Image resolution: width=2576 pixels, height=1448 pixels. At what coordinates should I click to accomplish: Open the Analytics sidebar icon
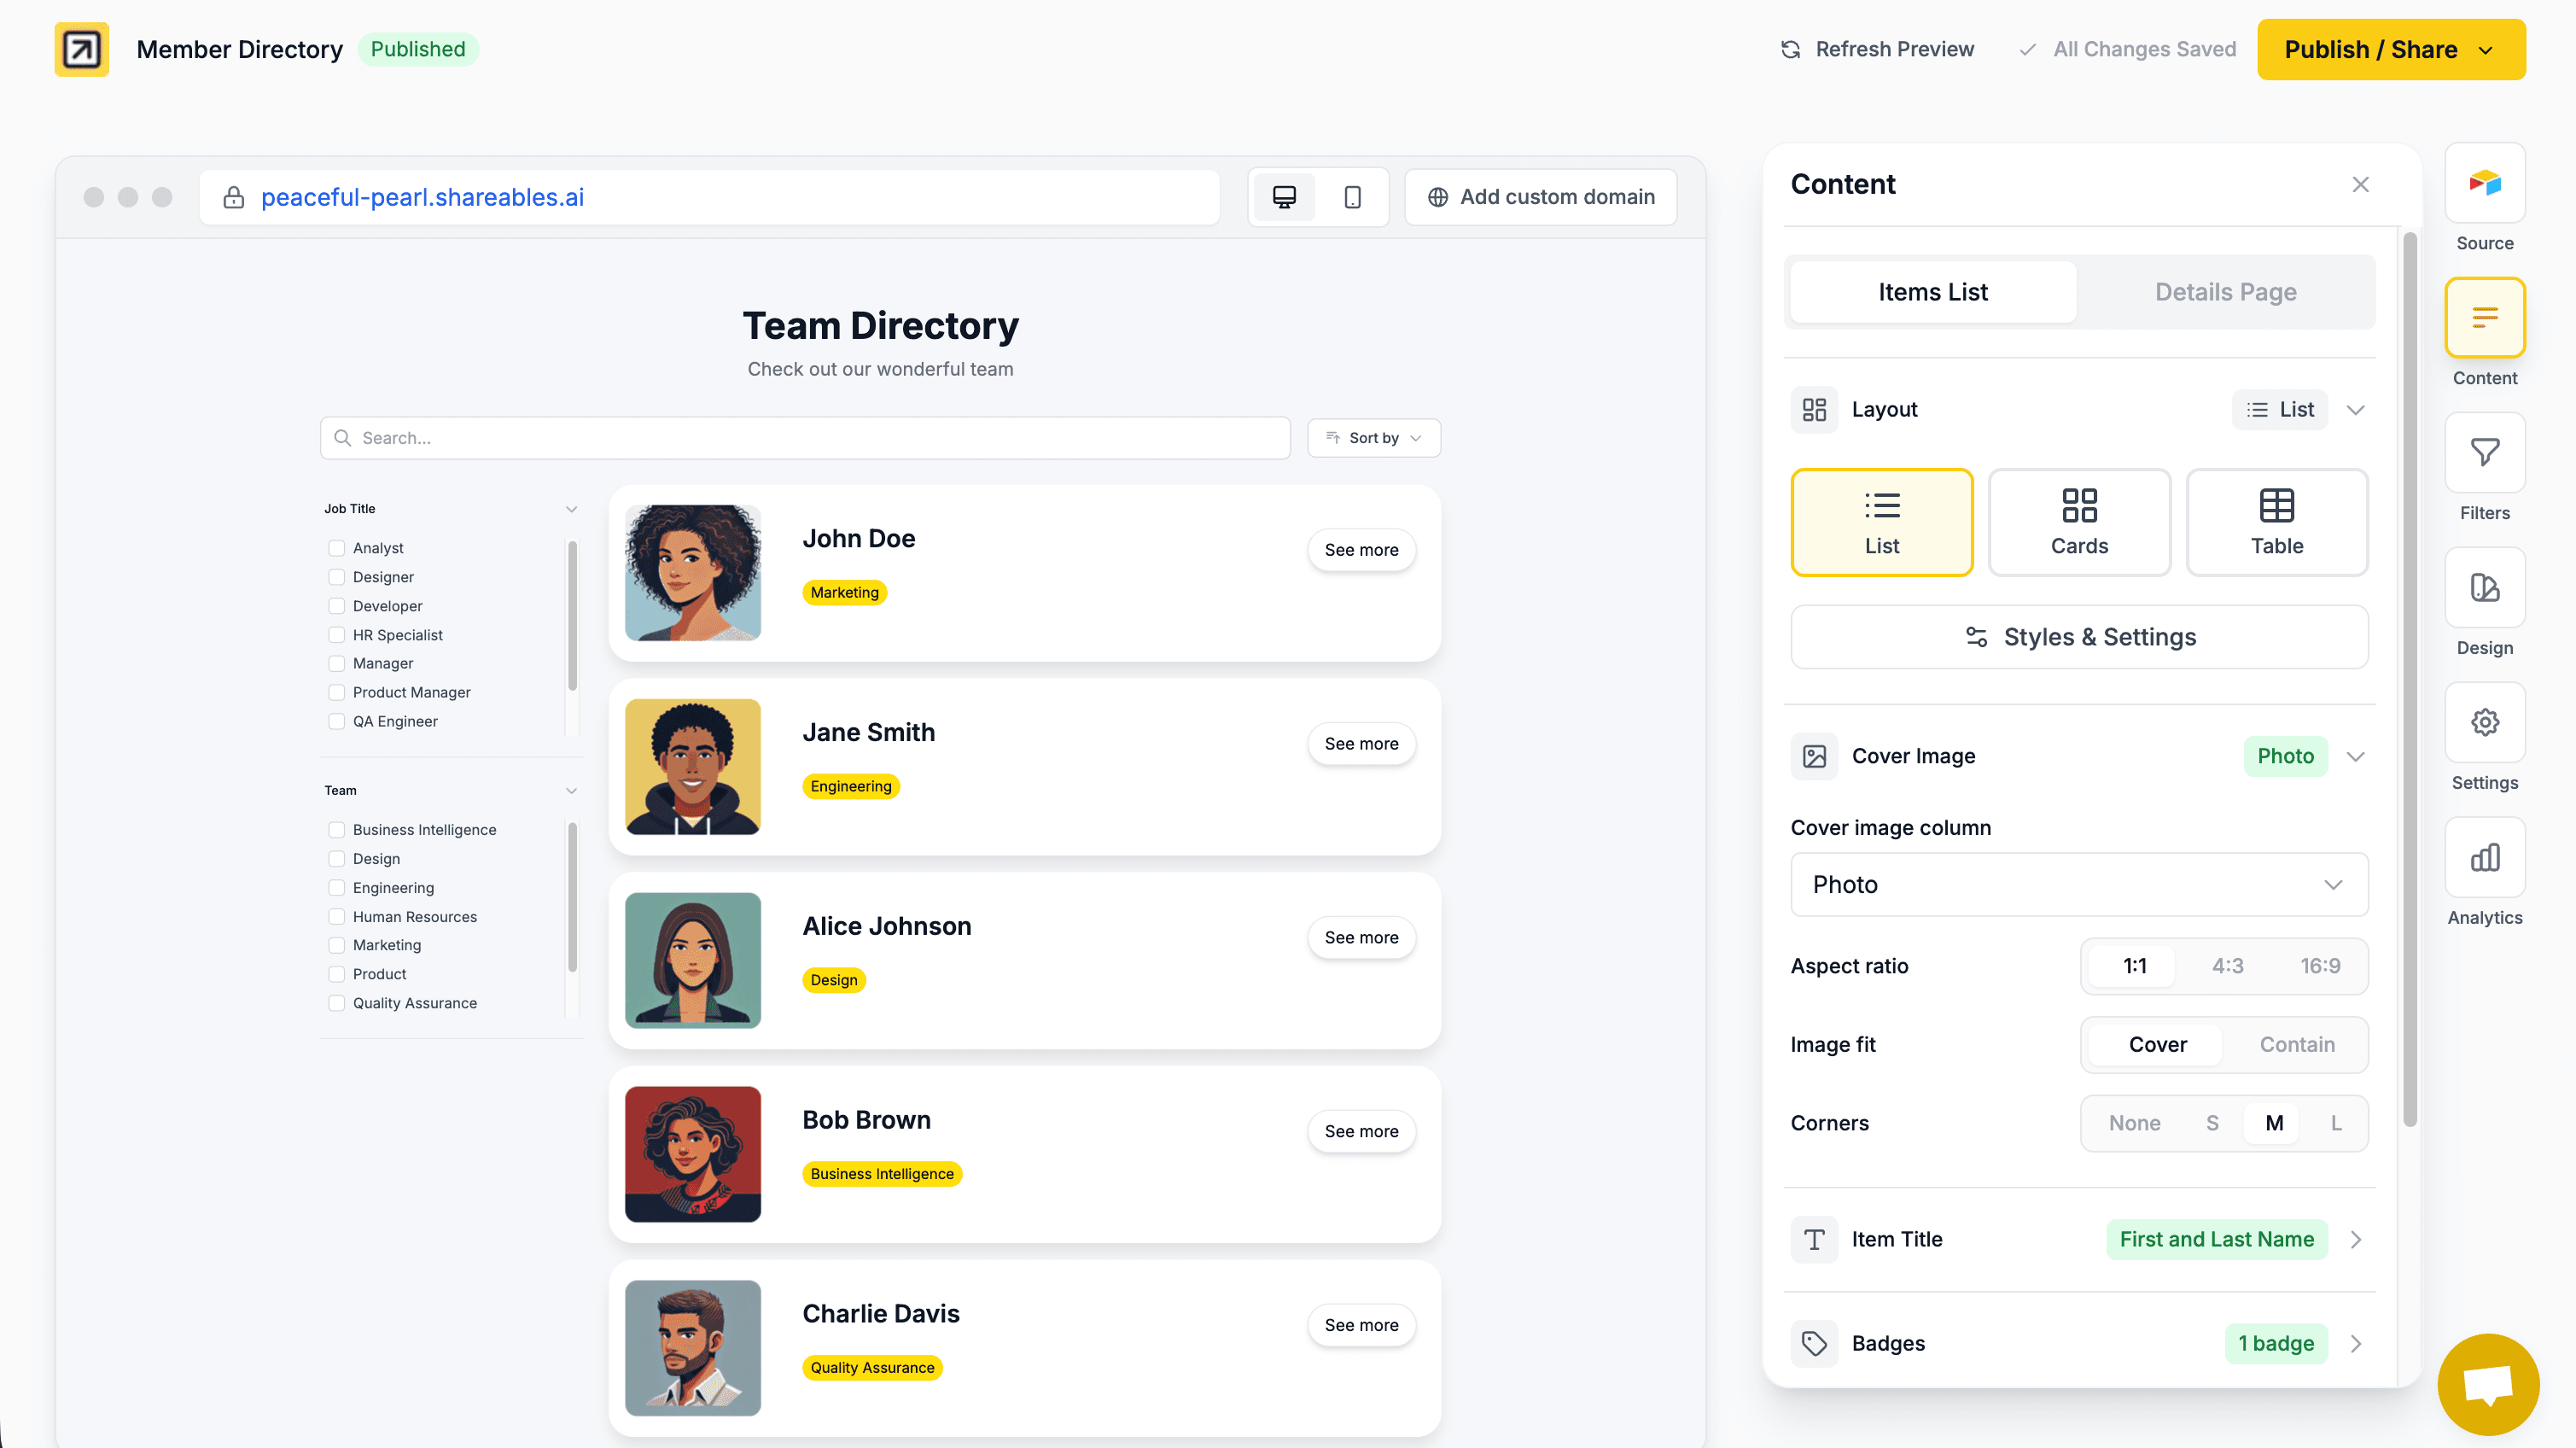[2484, 859]
